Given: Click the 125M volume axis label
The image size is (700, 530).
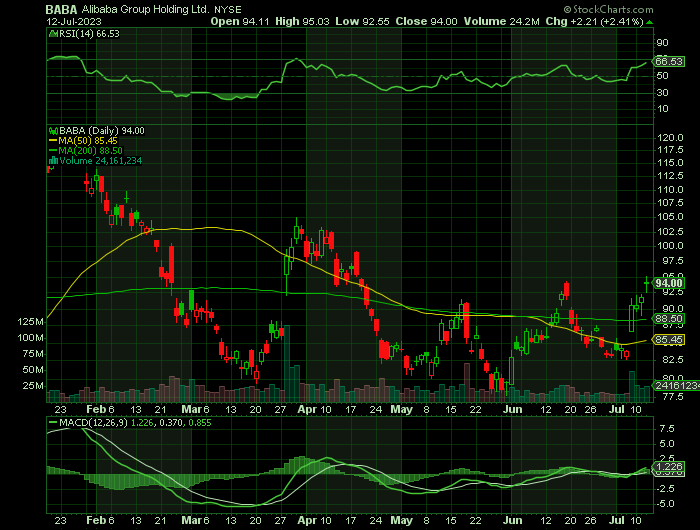Looking at the screenshot, I should click(x=31, y=321).
